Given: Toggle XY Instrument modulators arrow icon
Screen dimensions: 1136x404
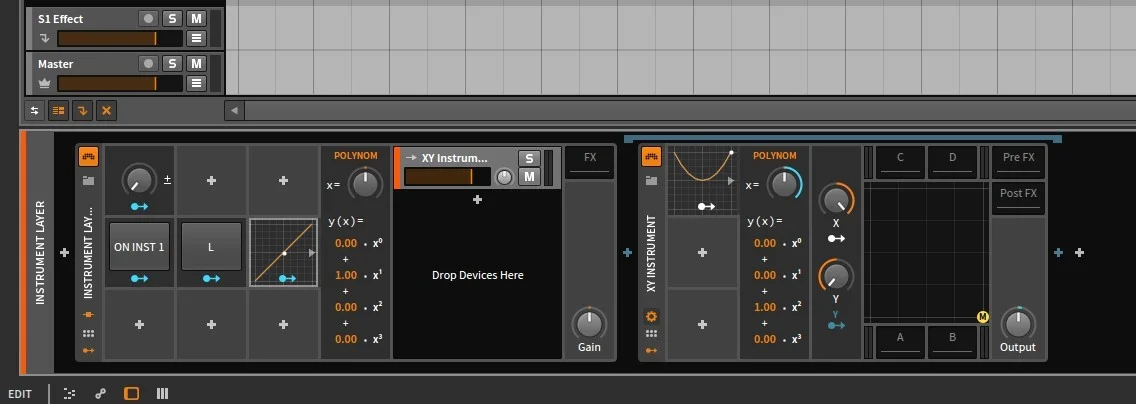Looking at the screenshot, I should pos(651,350).
